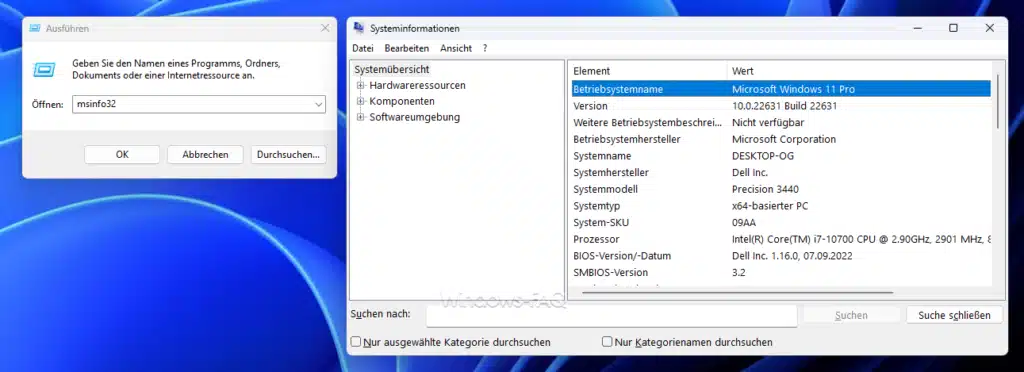Enable Nur ausgewählte Kategorie durchsuchen checkbox

[356, 341]
